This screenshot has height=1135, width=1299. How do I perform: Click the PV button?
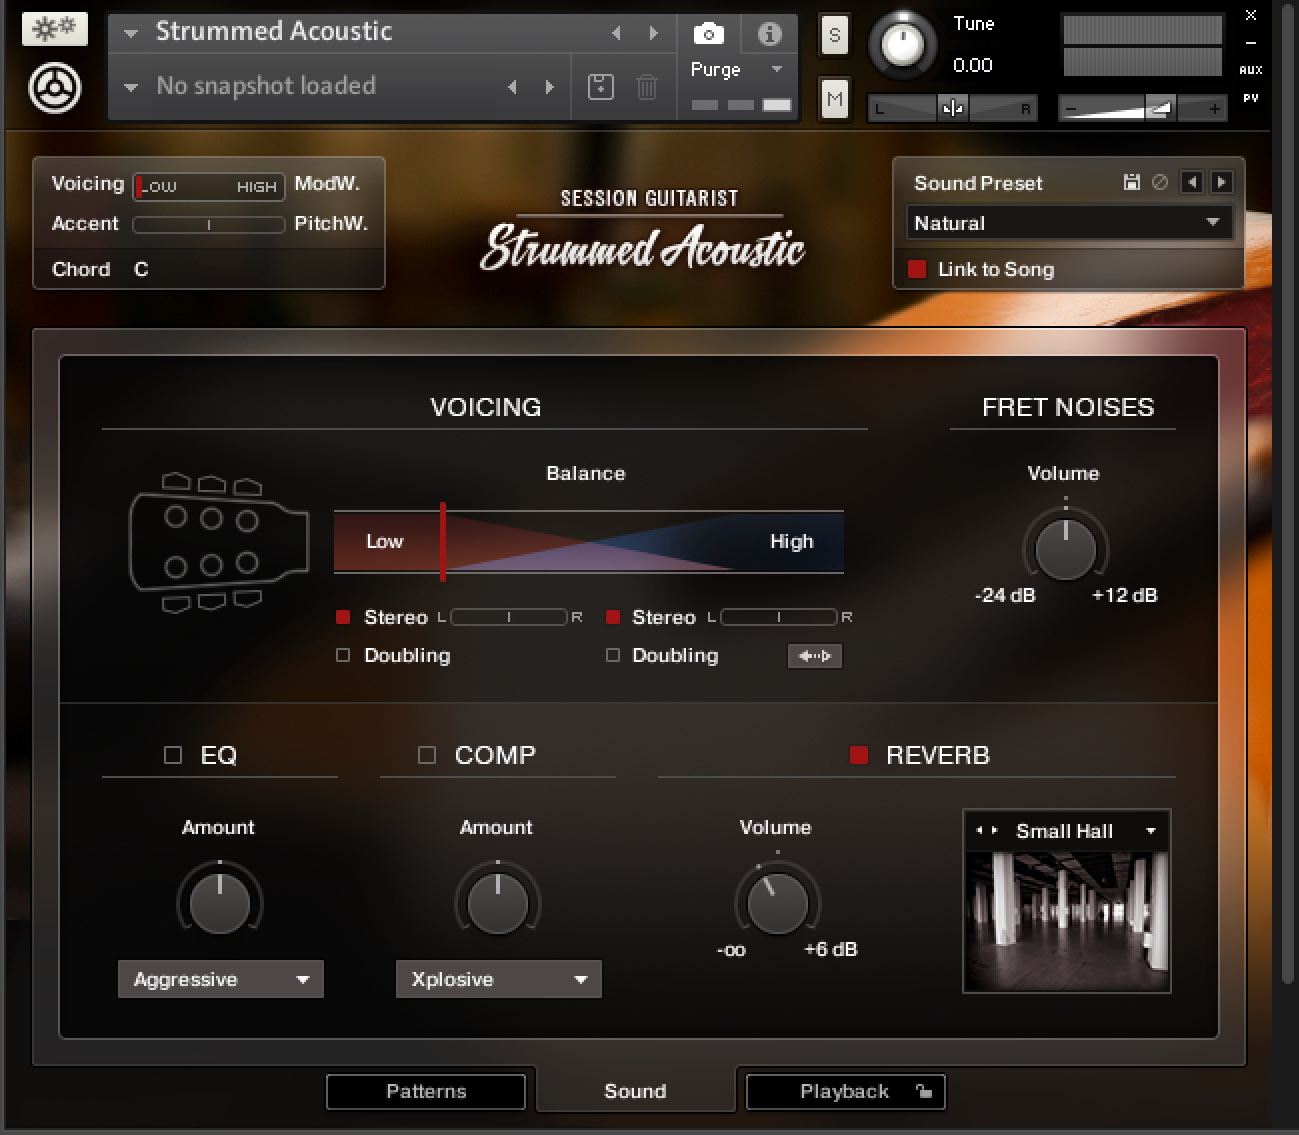coord(1251,98)
